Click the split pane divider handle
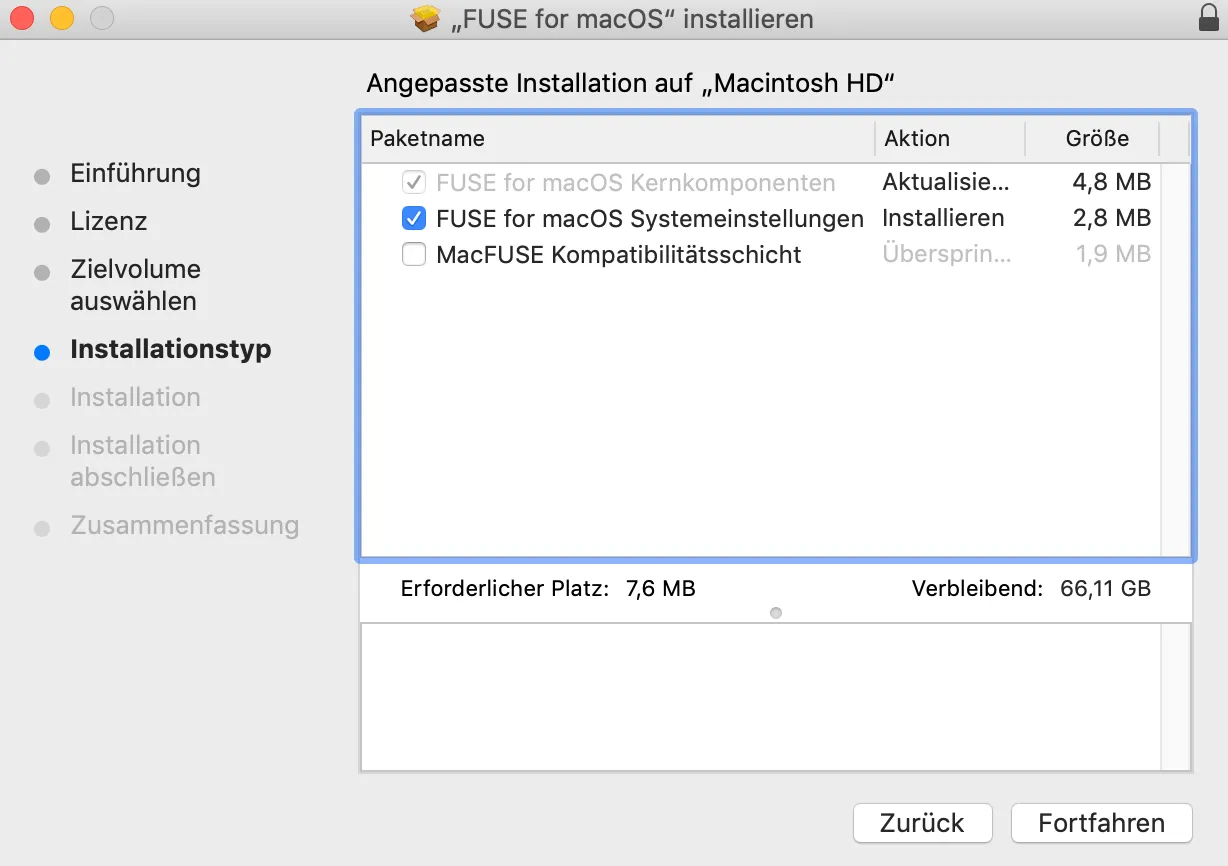Viewport: 1228px width, 866px height. (x=776, y=612)
